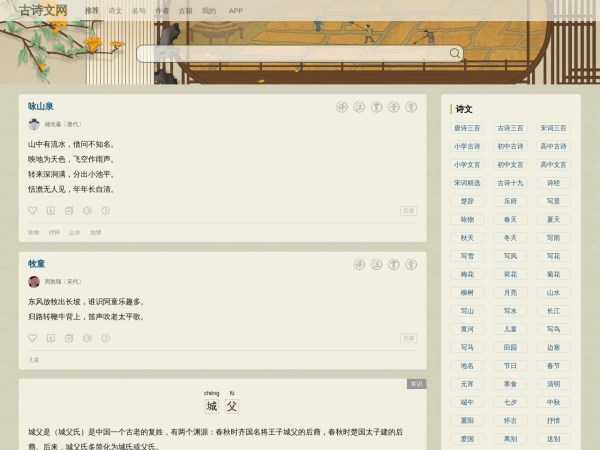Copy the poem 咏山泉 using copy icon
This screenshot has height=450, width=600.
tap(69, 211)
